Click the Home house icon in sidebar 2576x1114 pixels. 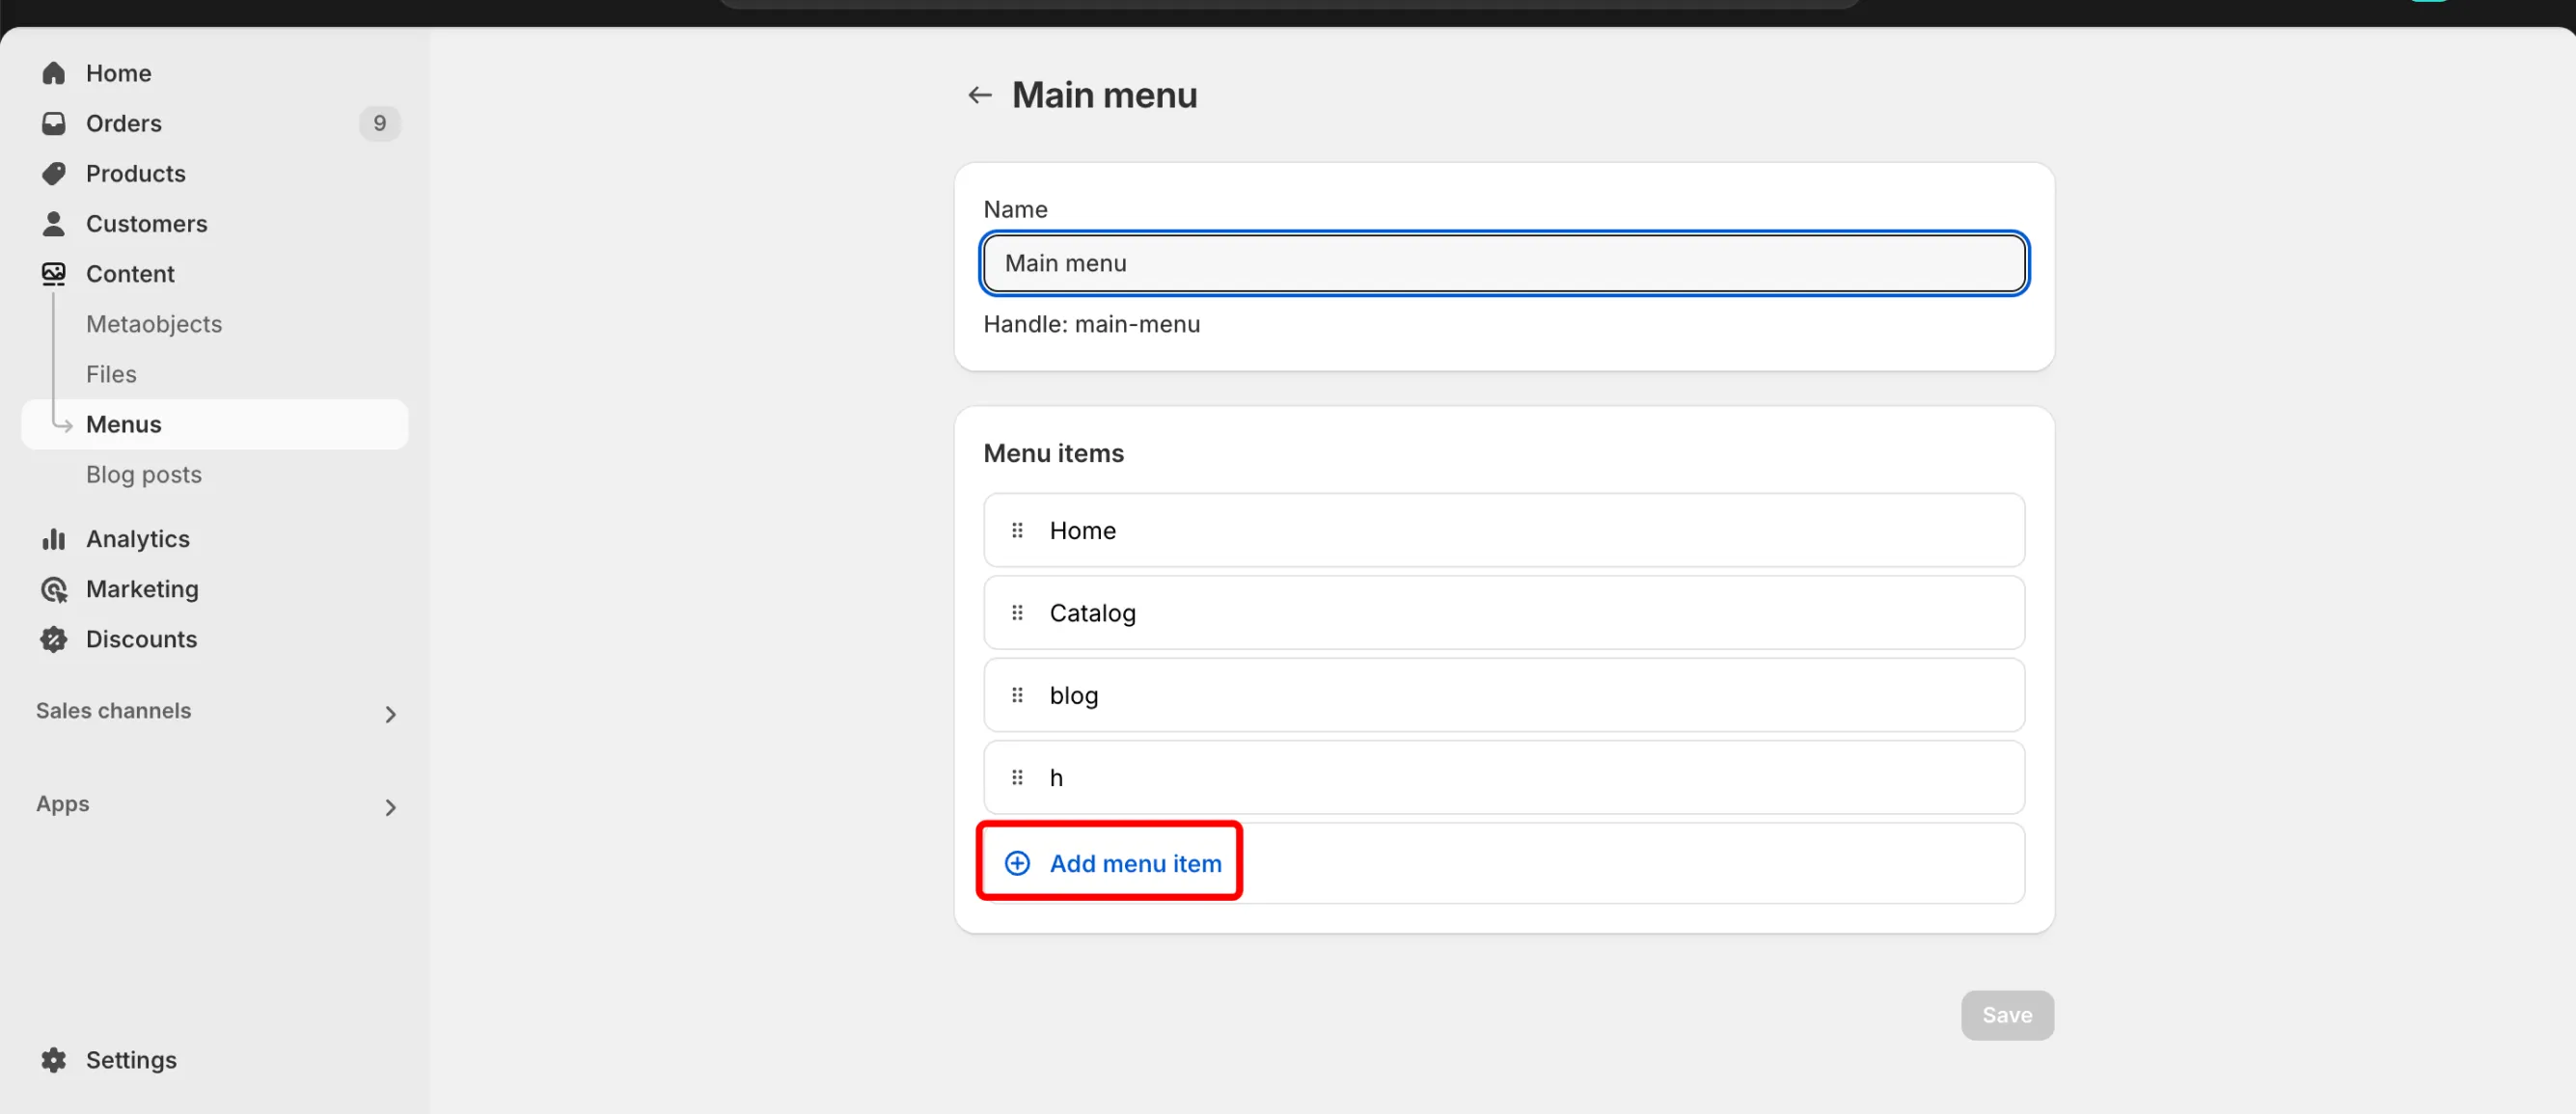click(54, 73)
